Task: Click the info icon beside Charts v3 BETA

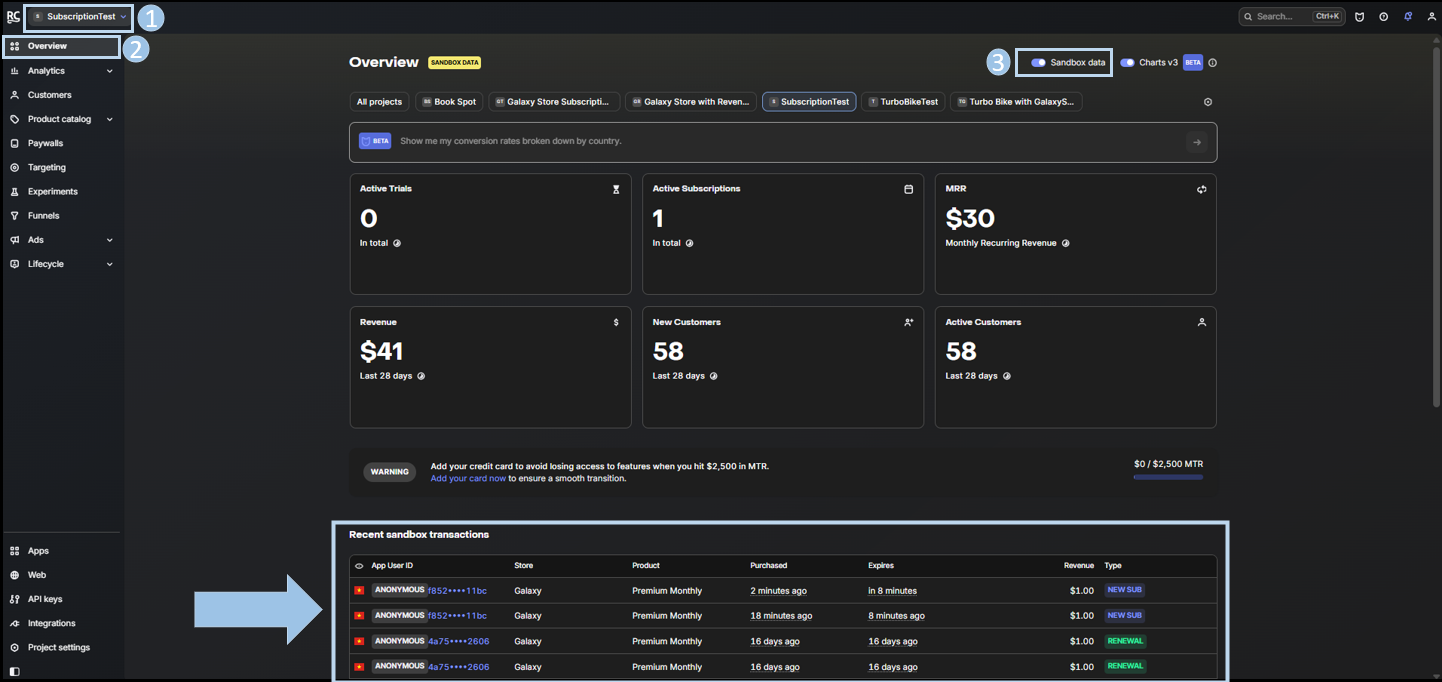Action: (x=1212, y=62)
